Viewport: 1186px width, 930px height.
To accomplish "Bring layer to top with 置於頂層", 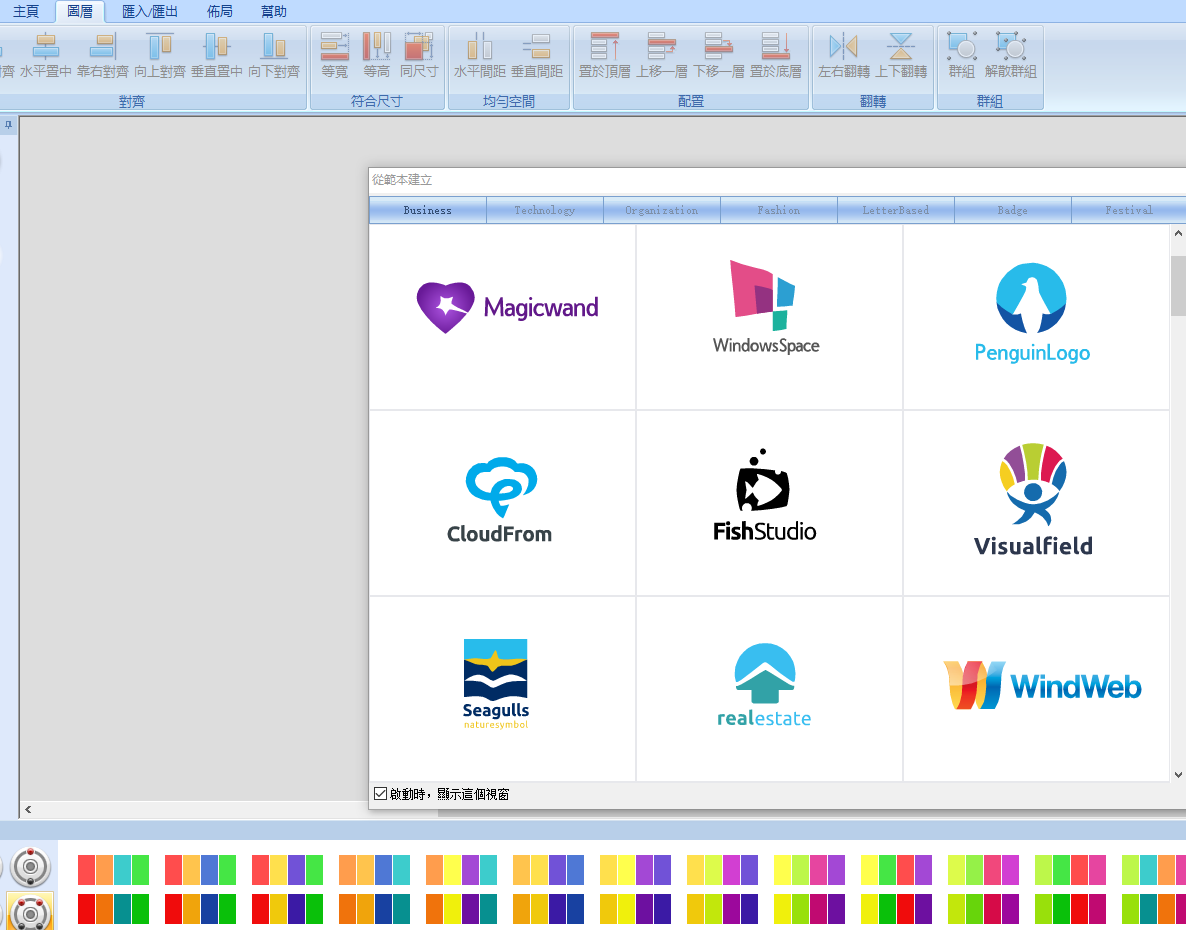I will 604,55.
